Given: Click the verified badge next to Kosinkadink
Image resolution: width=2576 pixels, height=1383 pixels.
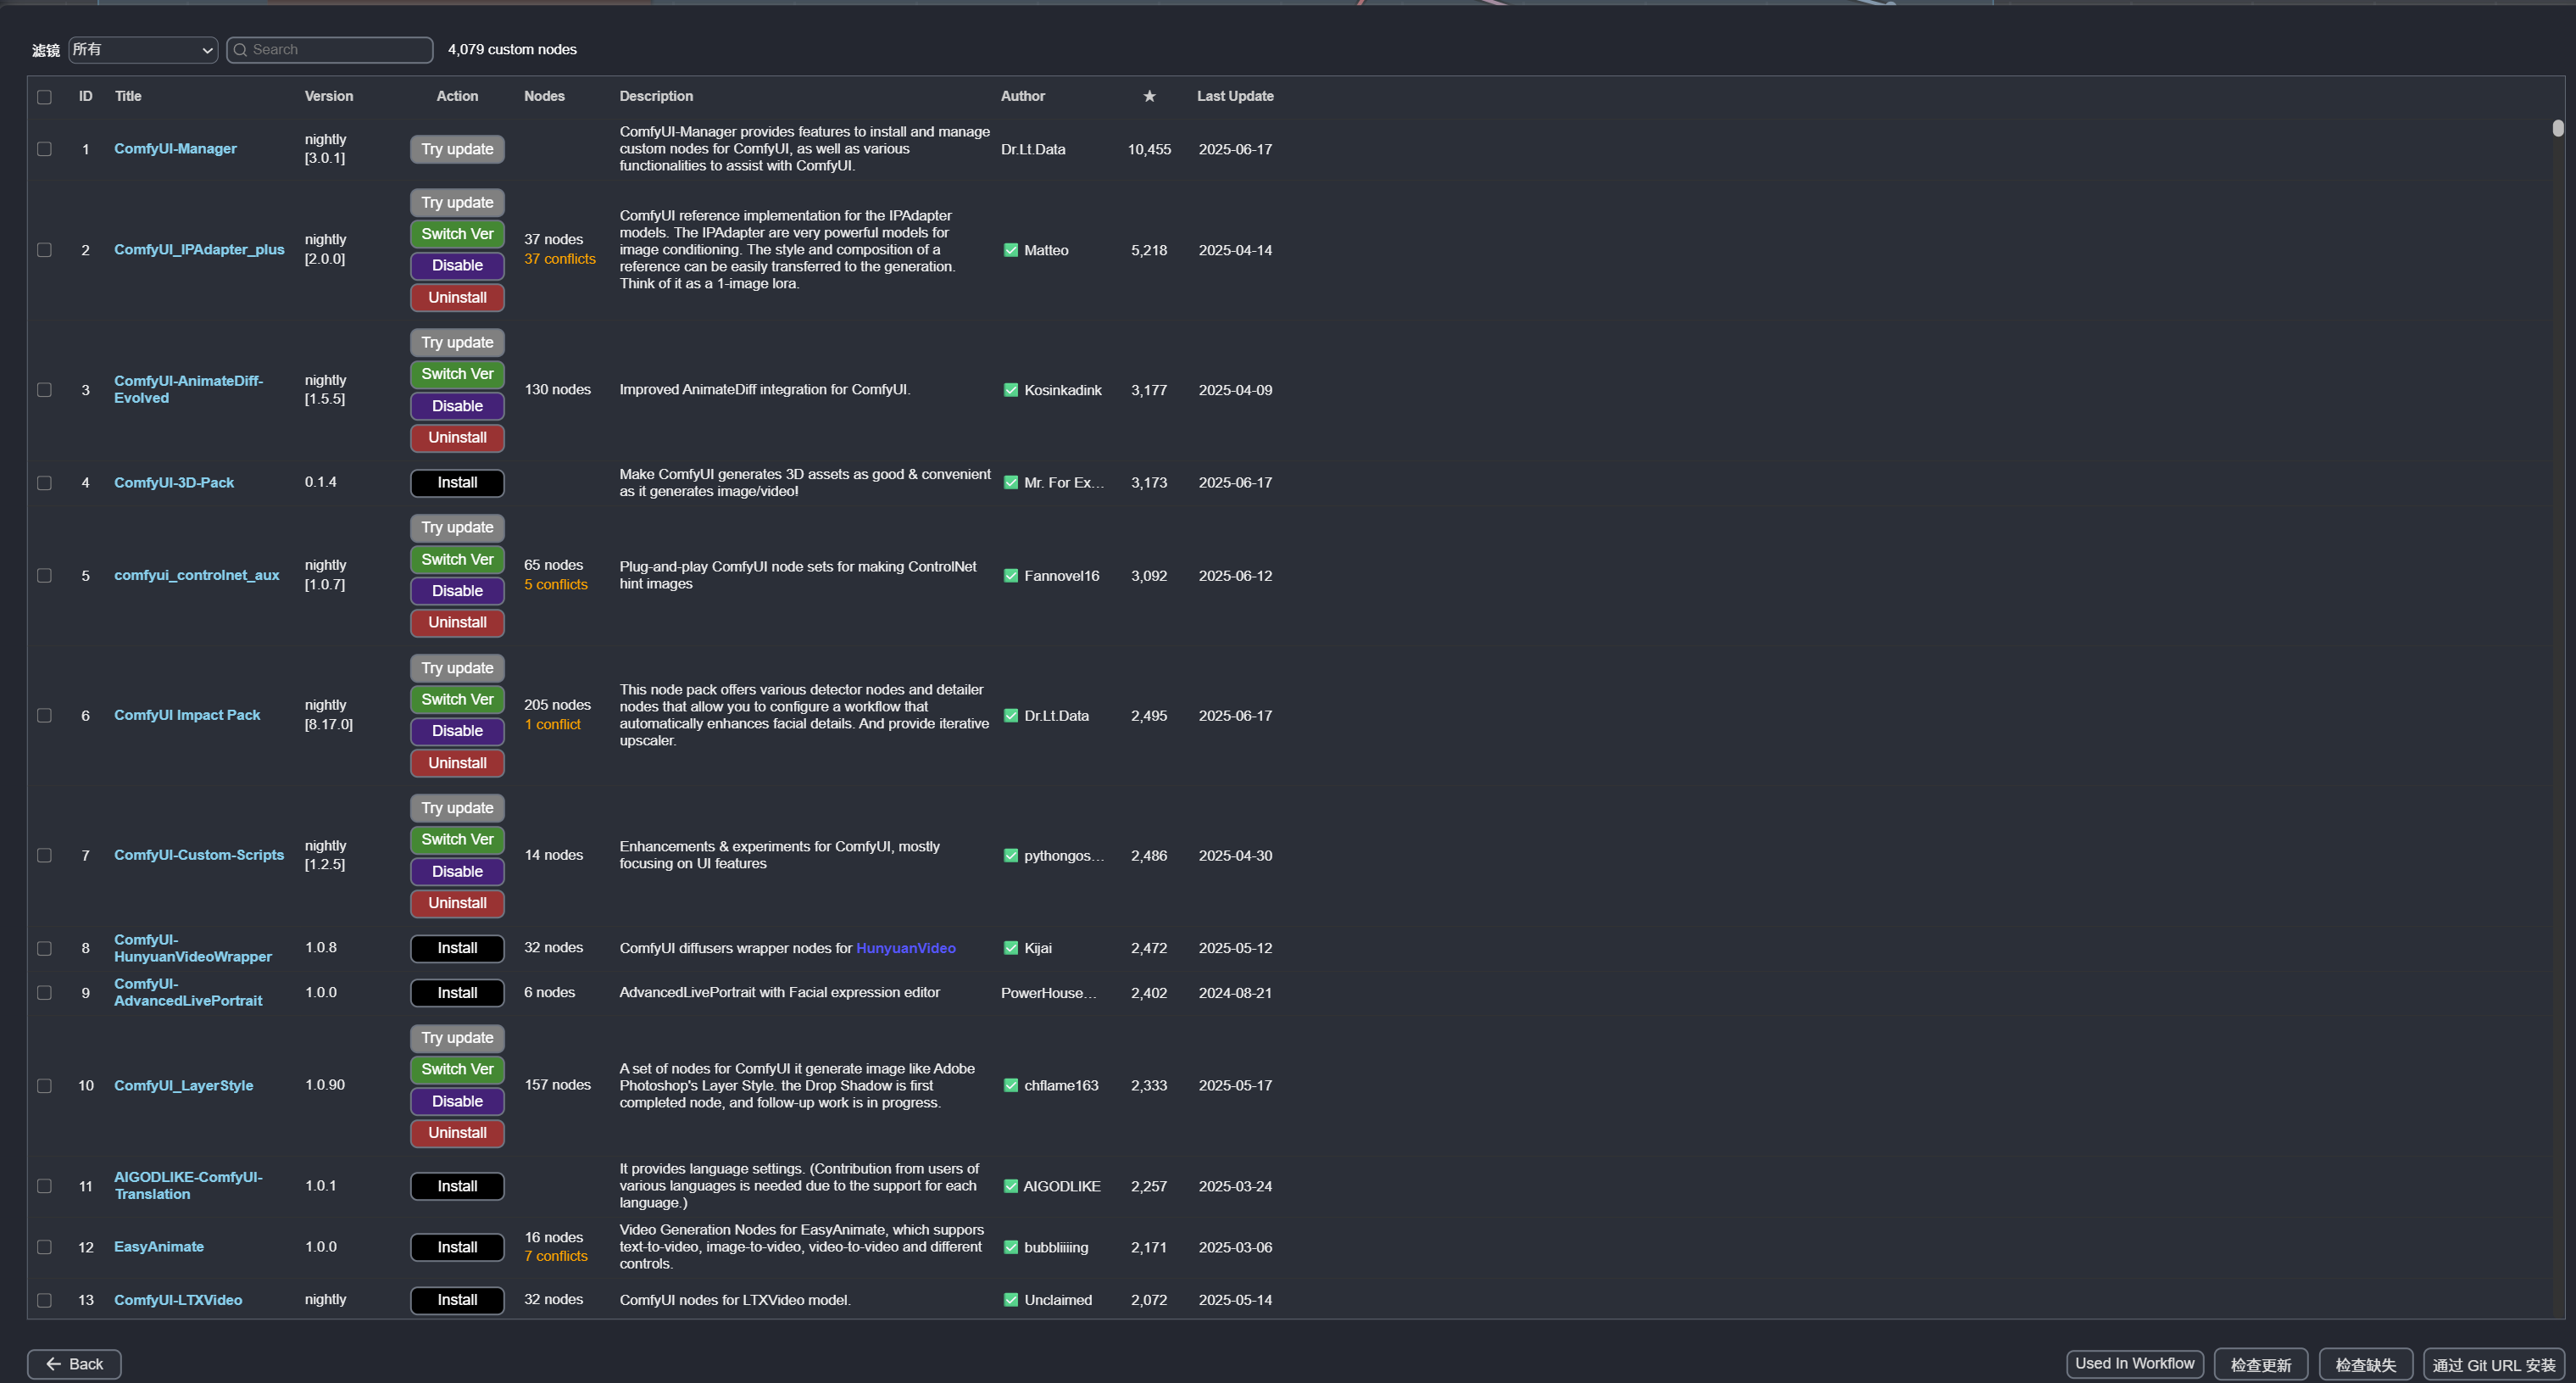Looking at the screenshot, I should coord(1010,390).
